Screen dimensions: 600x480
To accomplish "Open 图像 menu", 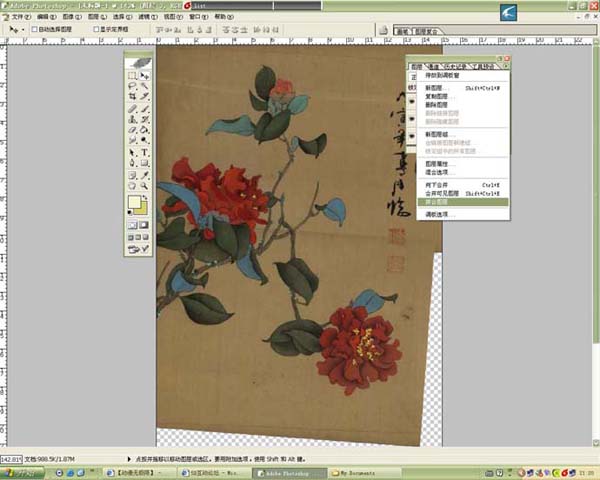I will point(72,17).
